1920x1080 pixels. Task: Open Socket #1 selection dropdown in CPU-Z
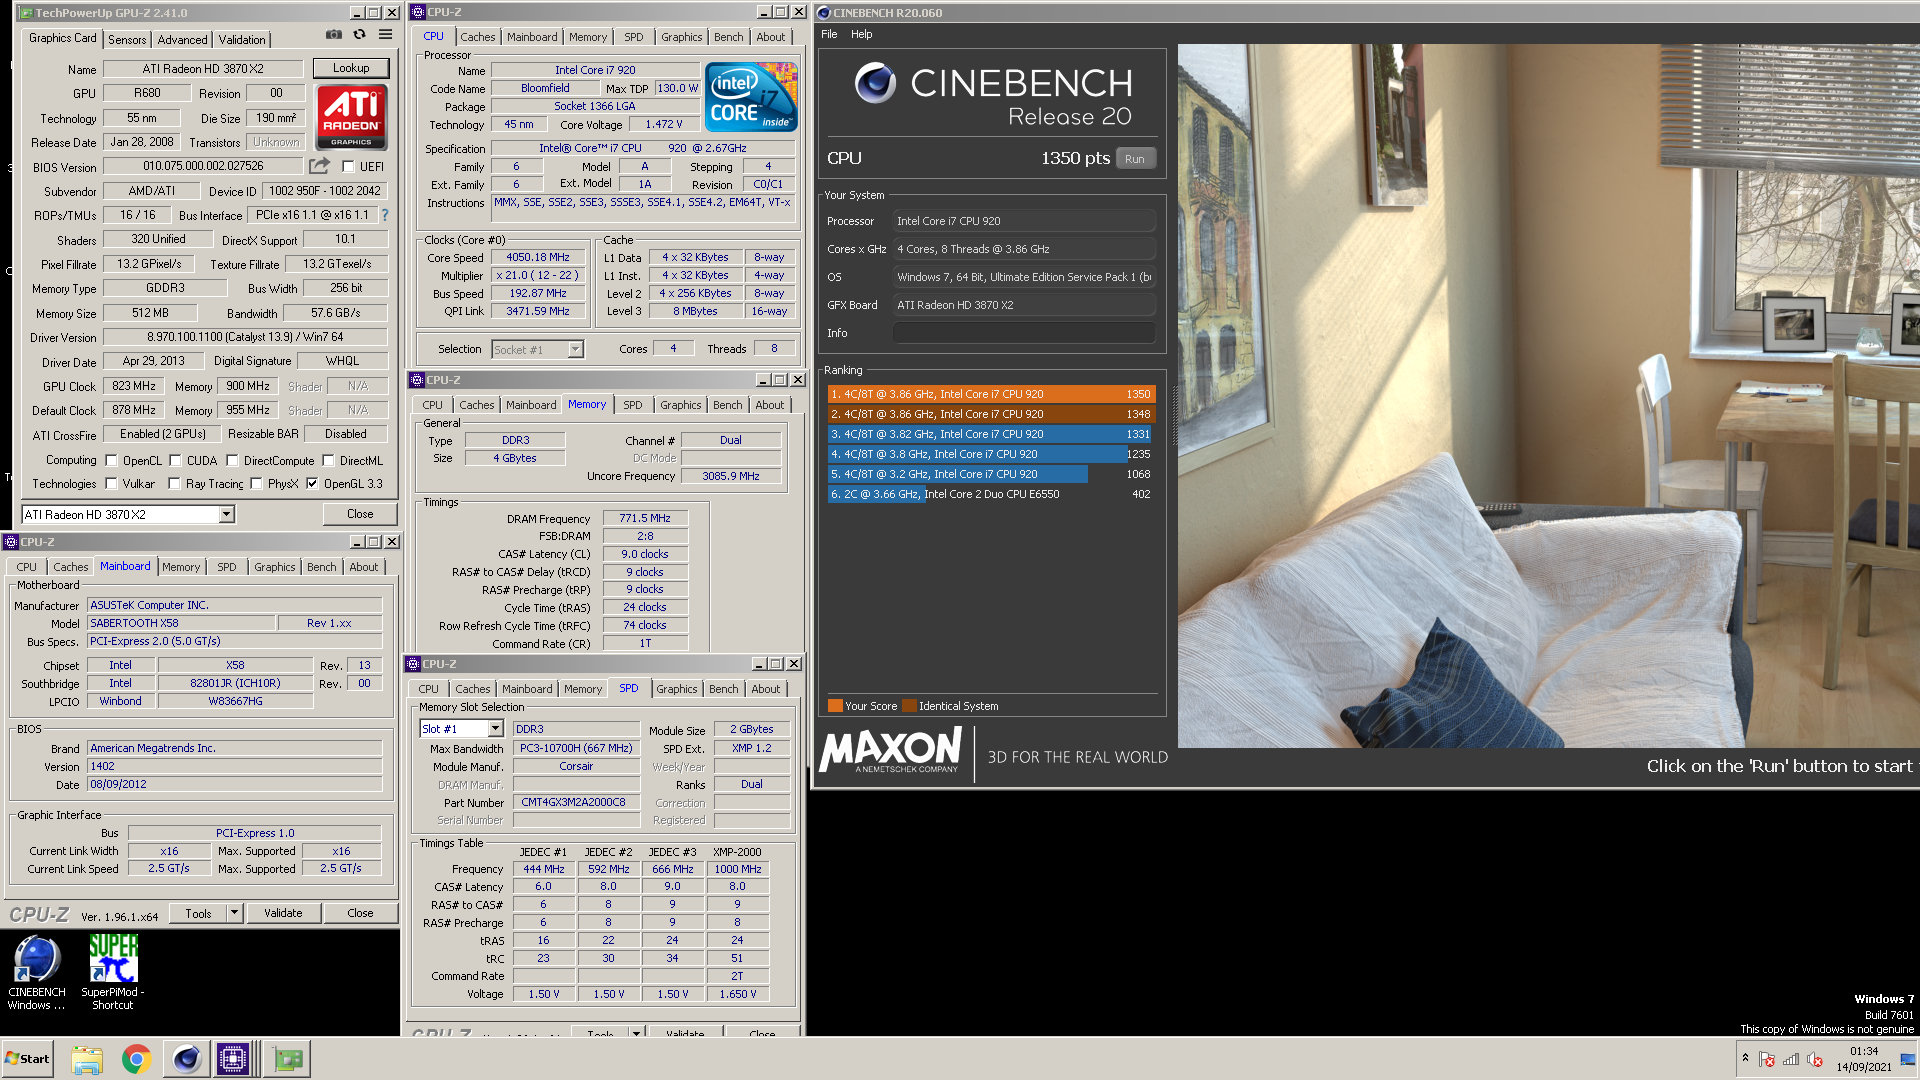coord(575,349)
